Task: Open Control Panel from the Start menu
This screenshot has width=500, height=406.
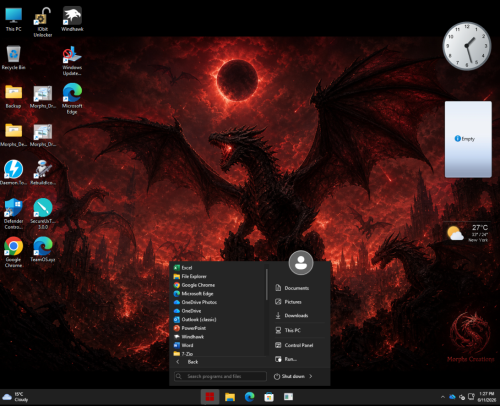Action: 299,345
